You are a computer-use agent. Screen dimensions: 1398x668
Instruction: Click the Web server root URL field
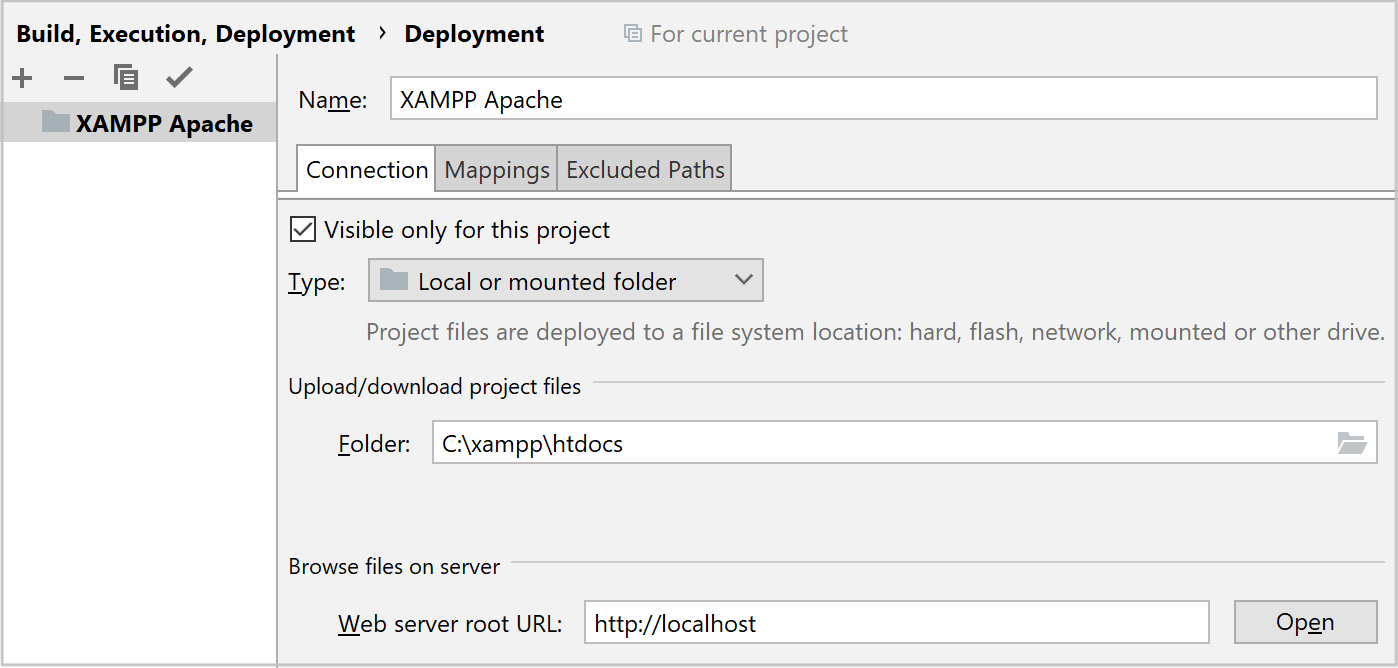point(895,623)
